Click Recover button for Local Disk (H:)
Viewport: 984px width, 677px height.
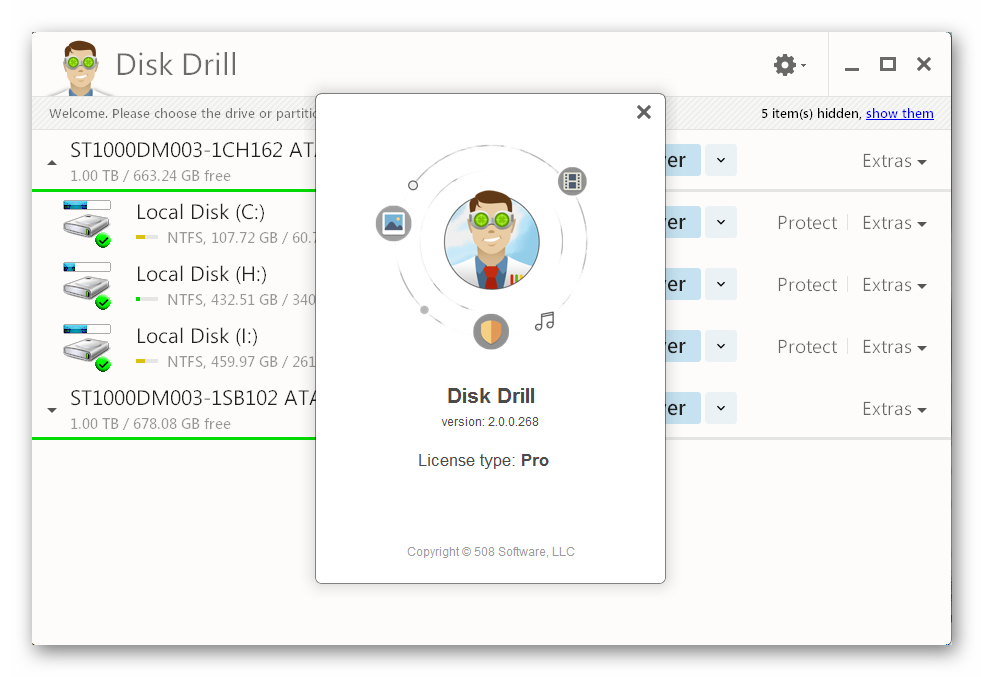(x=683, y=284)
